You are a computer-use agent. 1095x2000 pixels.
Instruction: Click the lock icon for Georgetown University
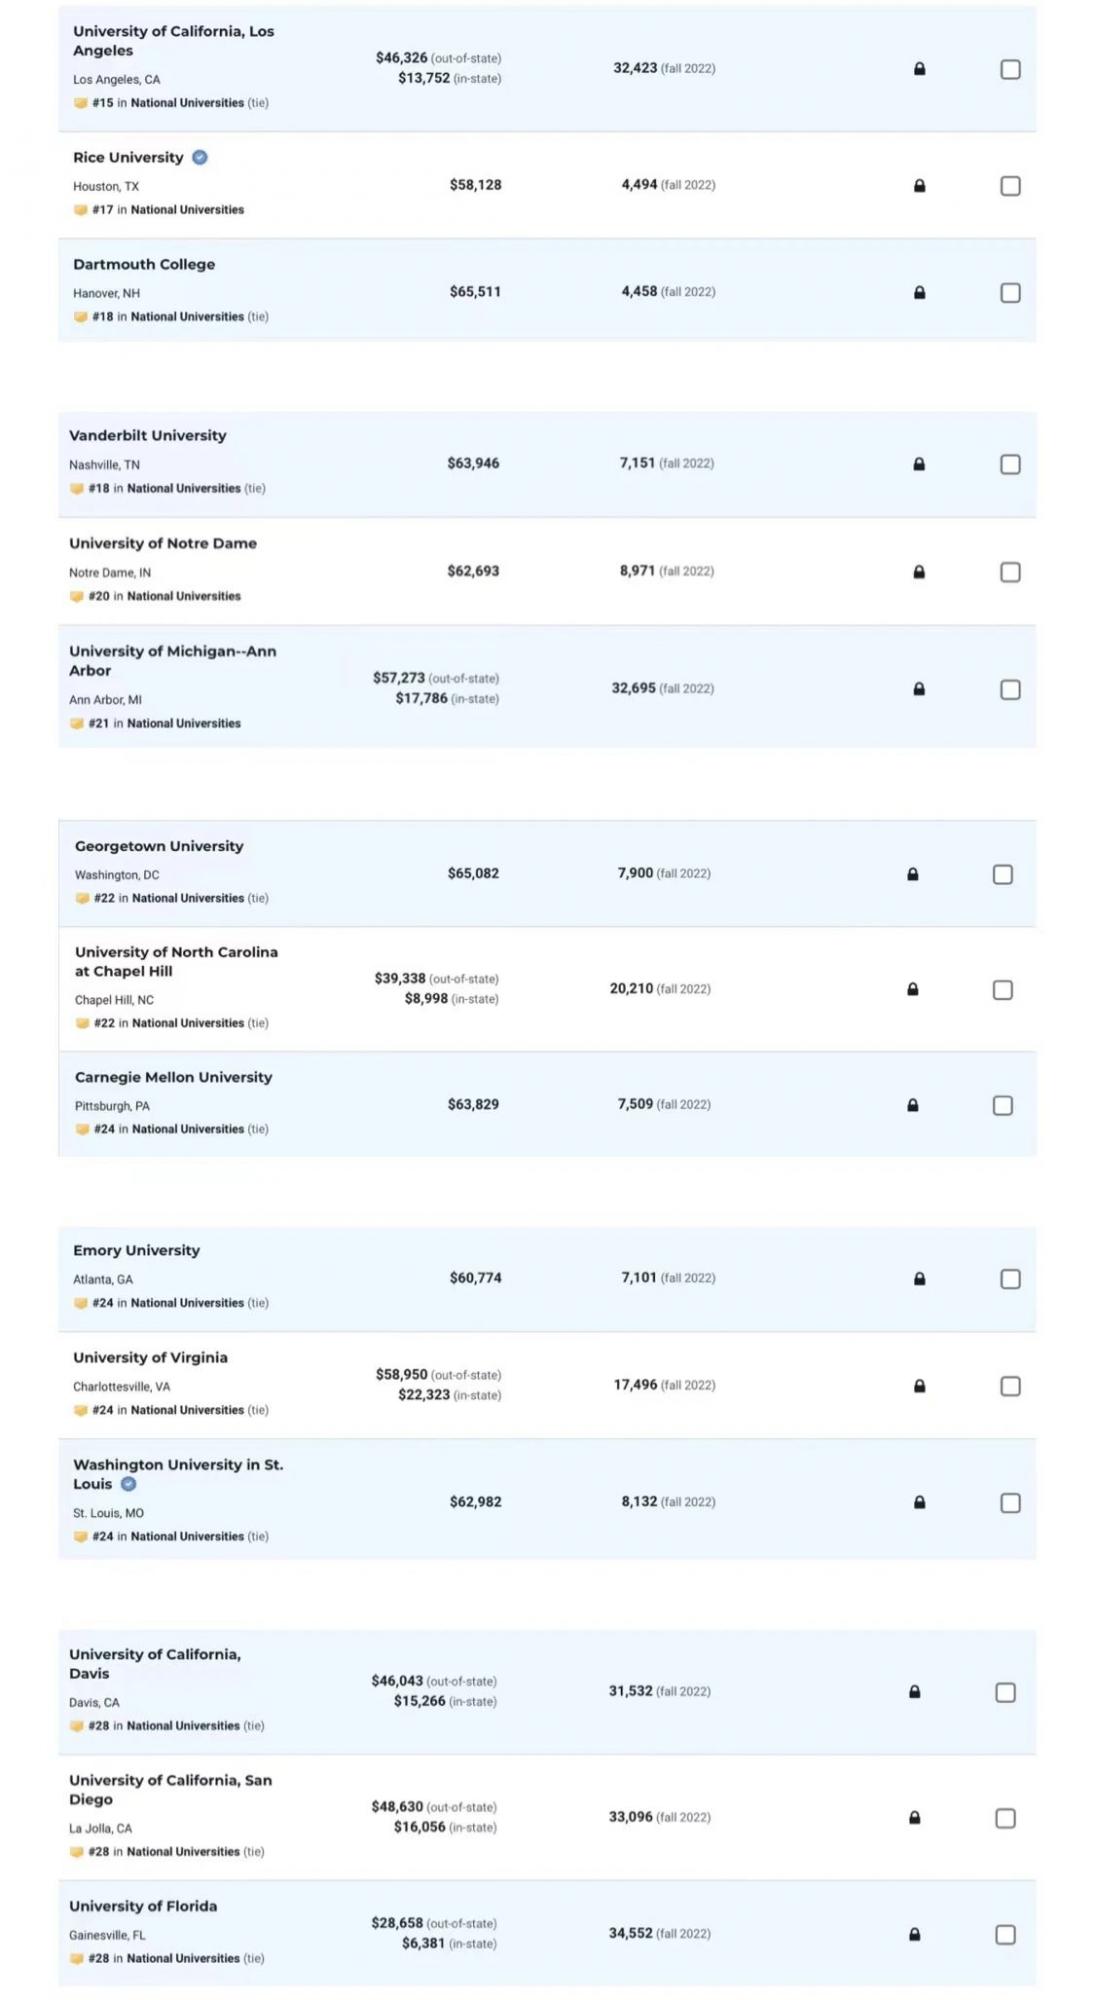pos(912,874)
